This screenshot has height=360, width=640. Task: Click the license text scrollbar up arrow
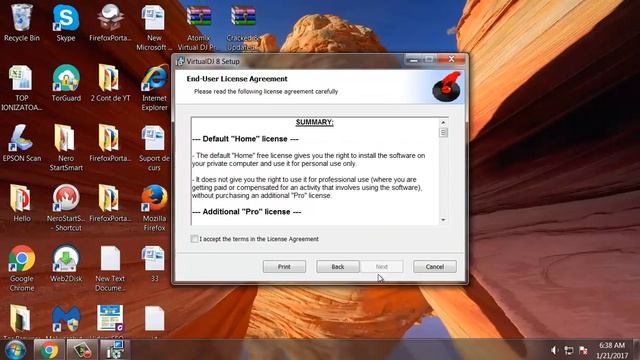point(443,122)
